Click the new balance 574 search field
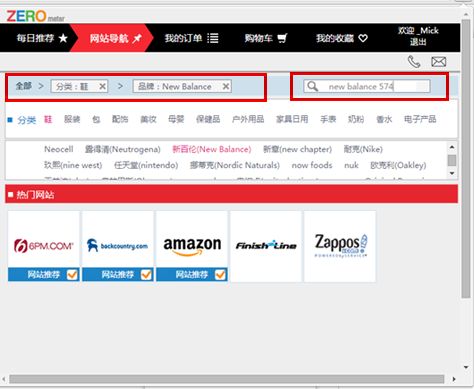The height and width of the screenshot is (389, 474). (x=367, y=86)
